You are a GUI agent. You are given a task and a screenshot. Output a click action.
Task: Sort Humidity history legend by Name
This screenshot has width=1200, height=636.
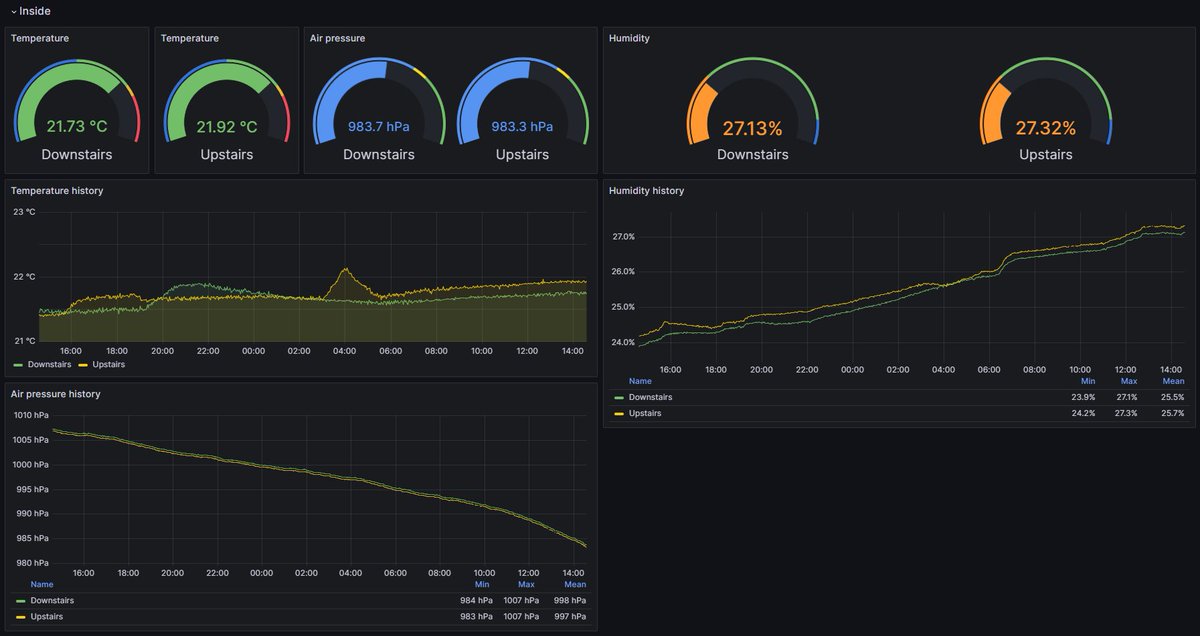click(640, 381)
